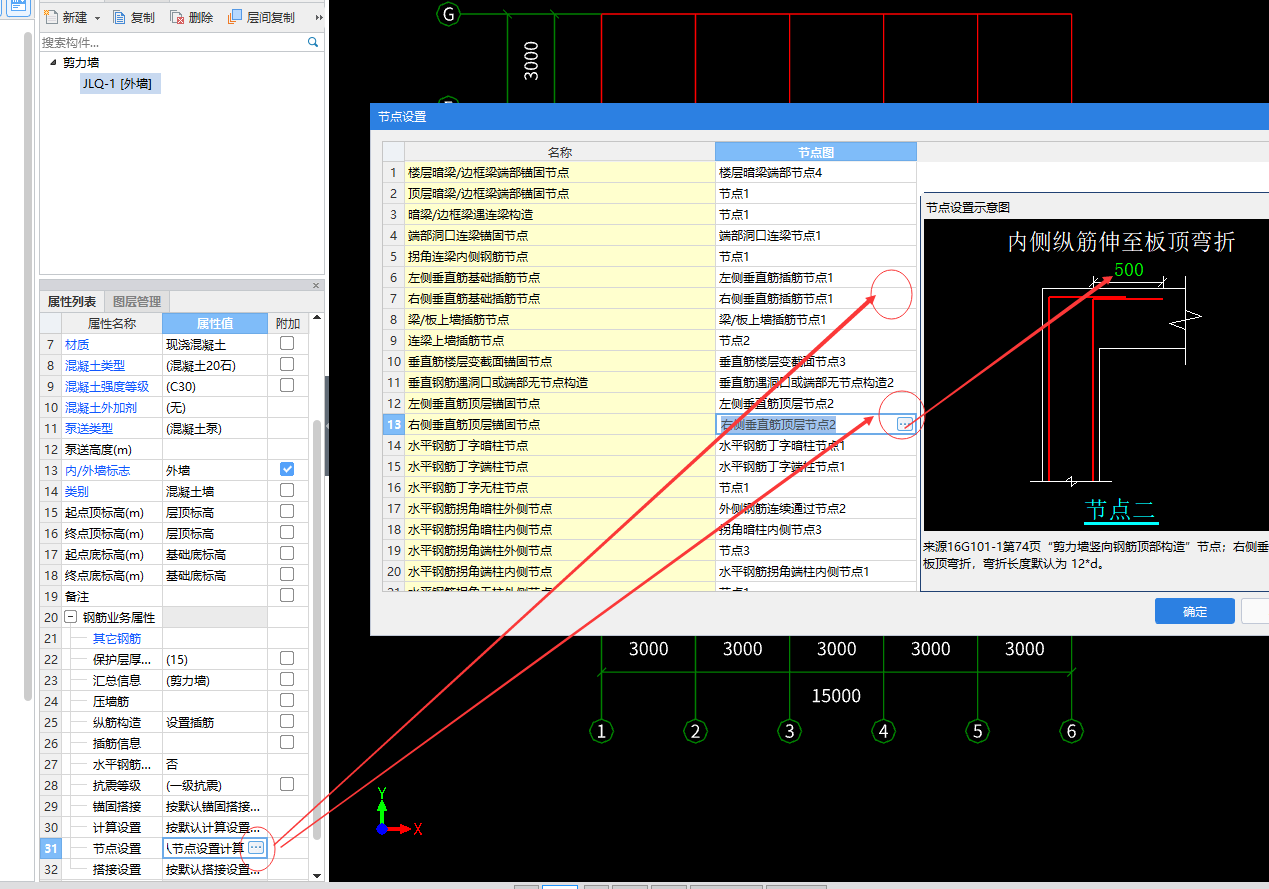This screenshot has height=889, width=1269.
Task: Toggle the 附加 checkbox for 保护层厚度
Action: pos(287,658)
